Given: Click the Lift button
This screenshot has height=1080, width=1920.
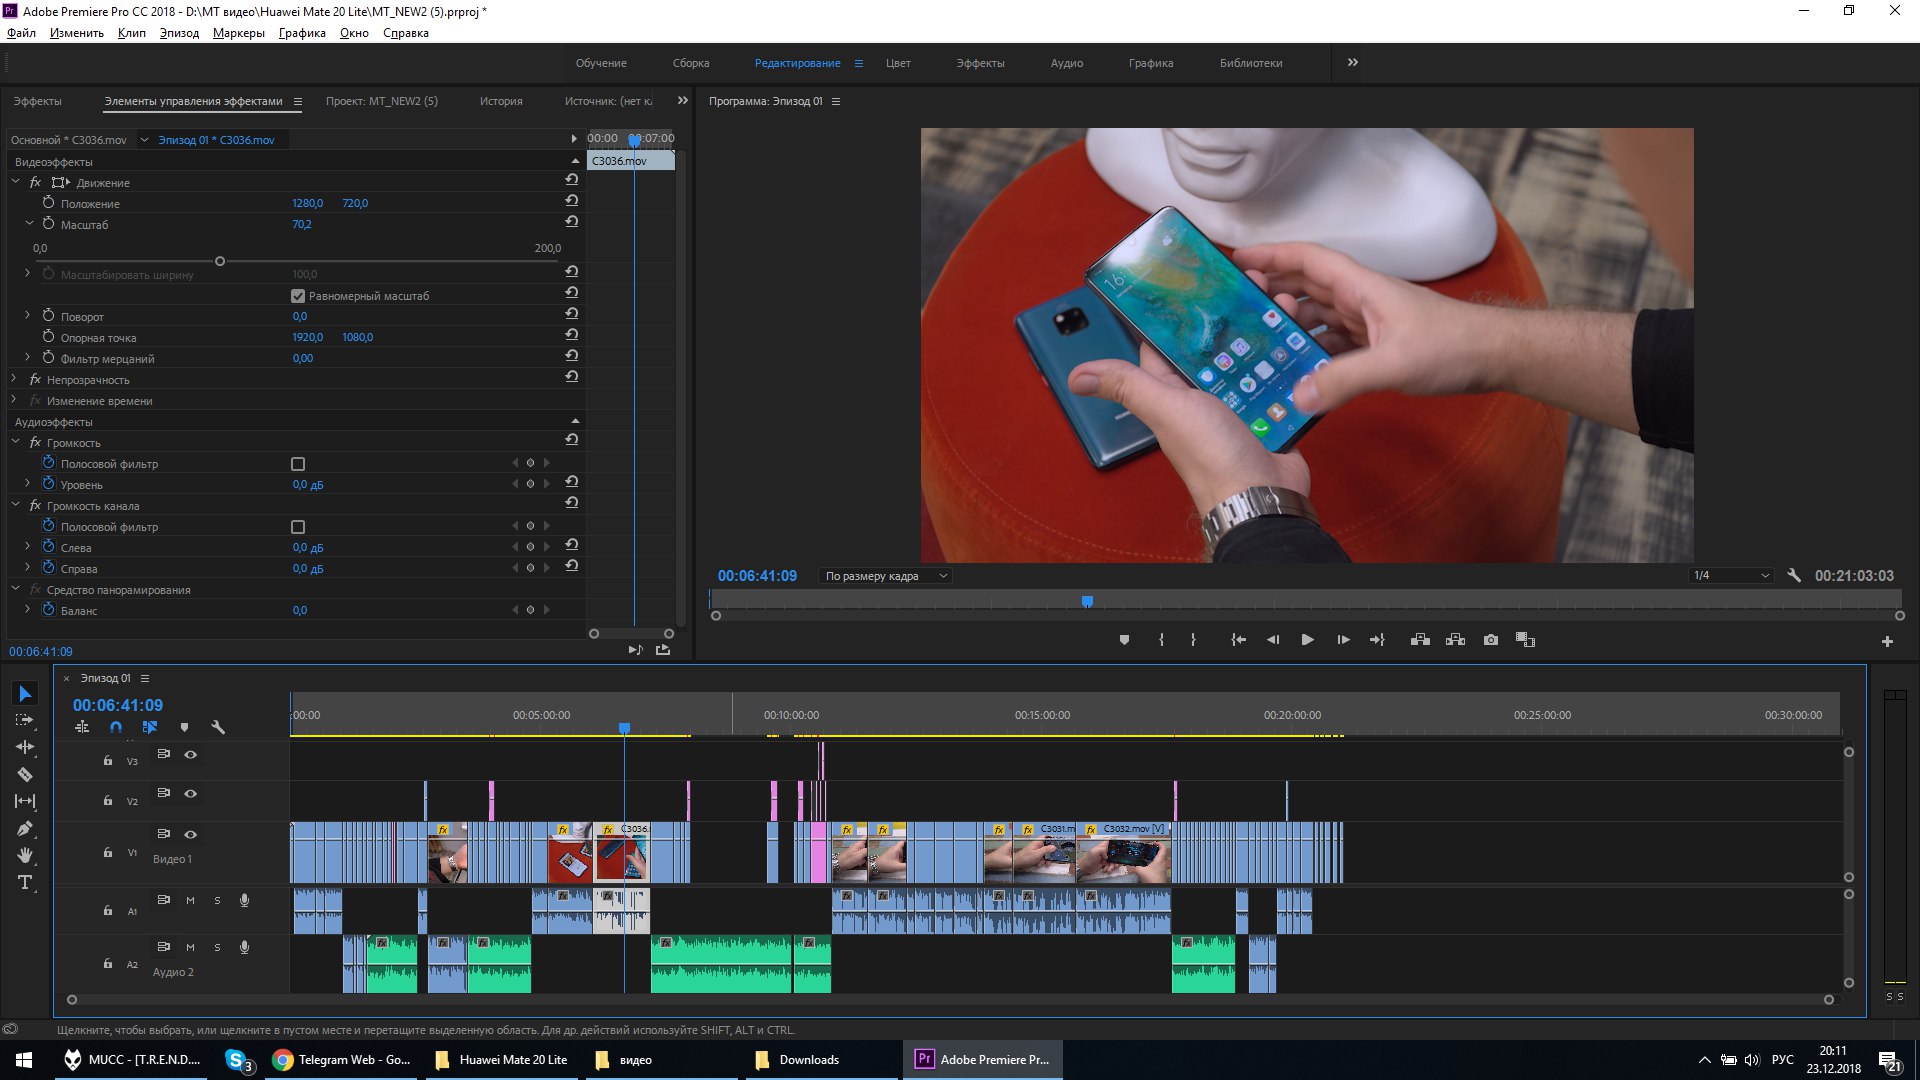Looking at the screenshot, I should [1420, 640].
